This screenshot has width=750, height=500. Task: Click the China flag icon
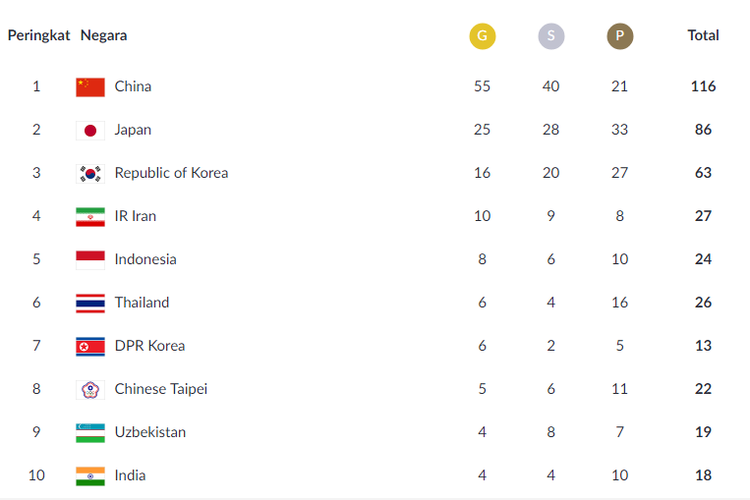tap(90, 87)
